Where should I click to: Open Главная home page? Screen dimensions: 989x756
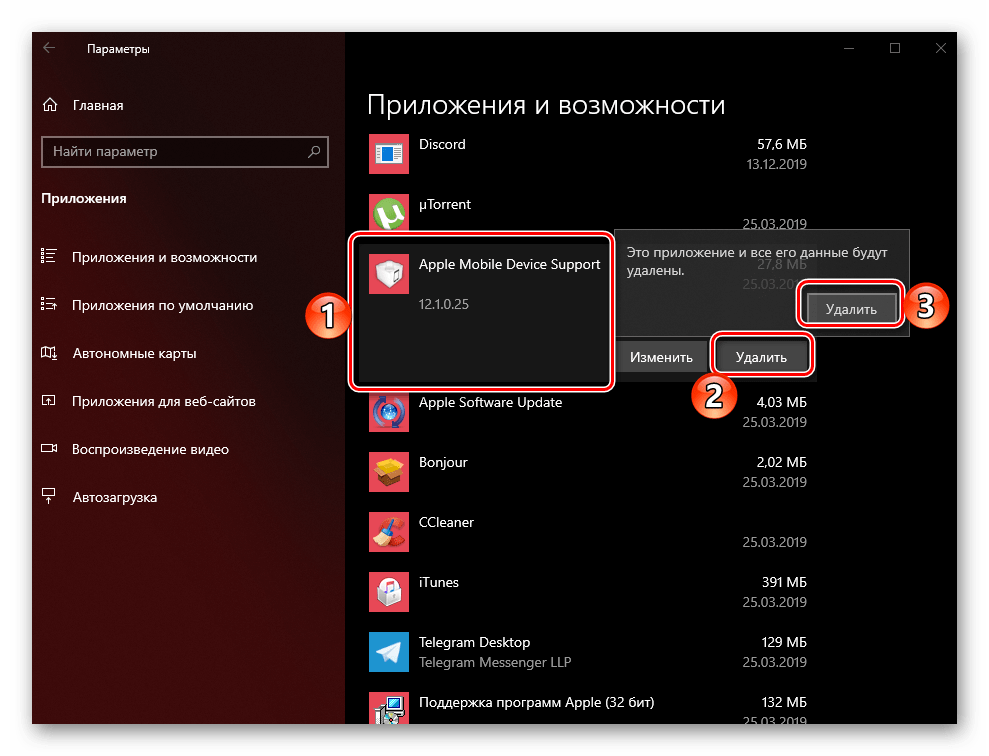click(97, 105)
